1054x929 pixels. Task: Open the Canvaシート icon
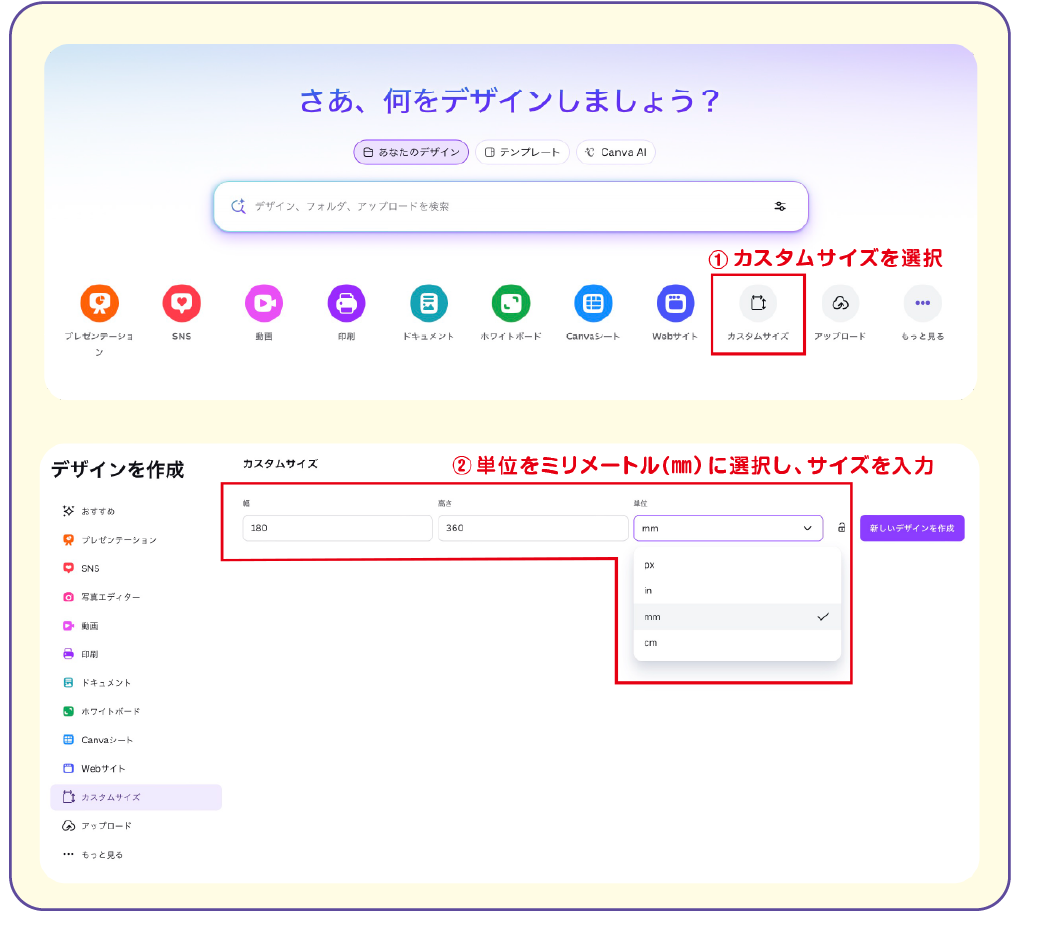pyautogui.click(x=593, y=303)
